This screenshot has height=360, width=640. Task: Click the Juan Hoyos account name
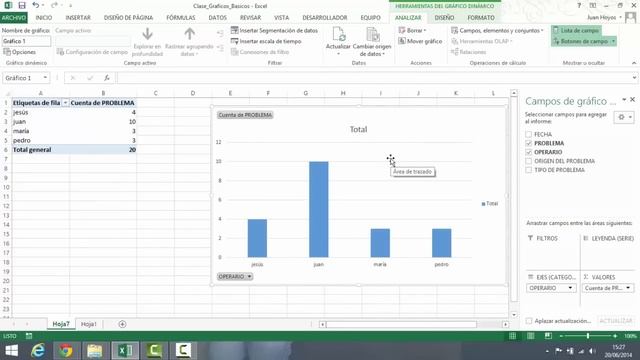click(x=602, y=18)
